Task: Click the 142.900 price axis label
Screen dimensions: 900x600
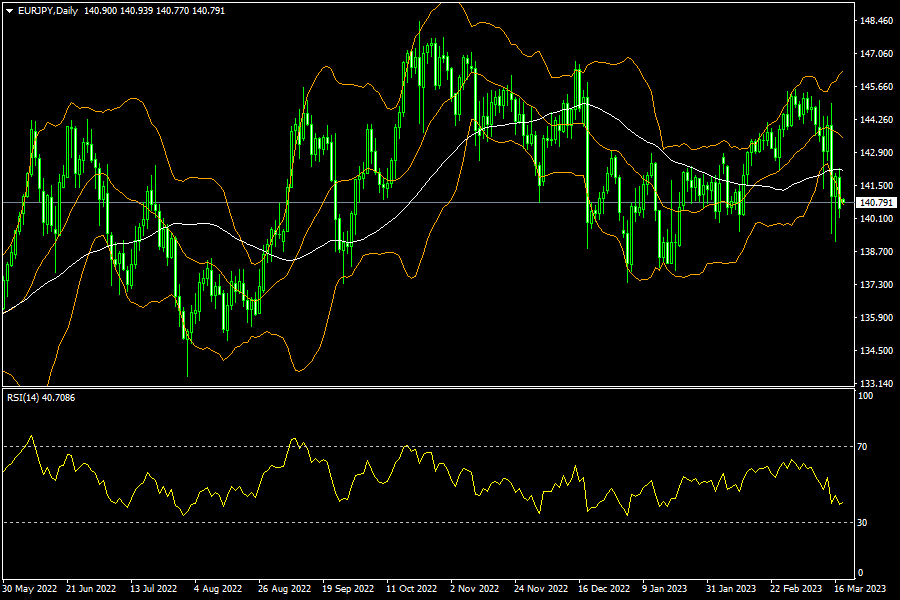Action: tap(876, 153)
